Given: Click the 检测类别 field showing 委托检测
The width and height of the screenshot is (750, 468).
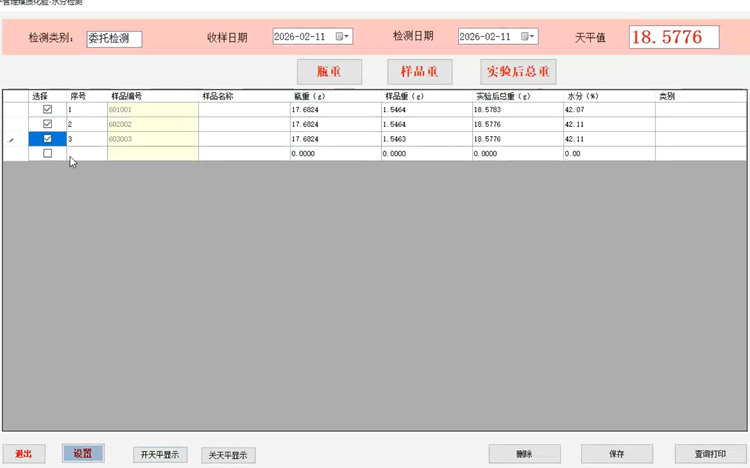Looking at the screenshot, I should 114,39.
